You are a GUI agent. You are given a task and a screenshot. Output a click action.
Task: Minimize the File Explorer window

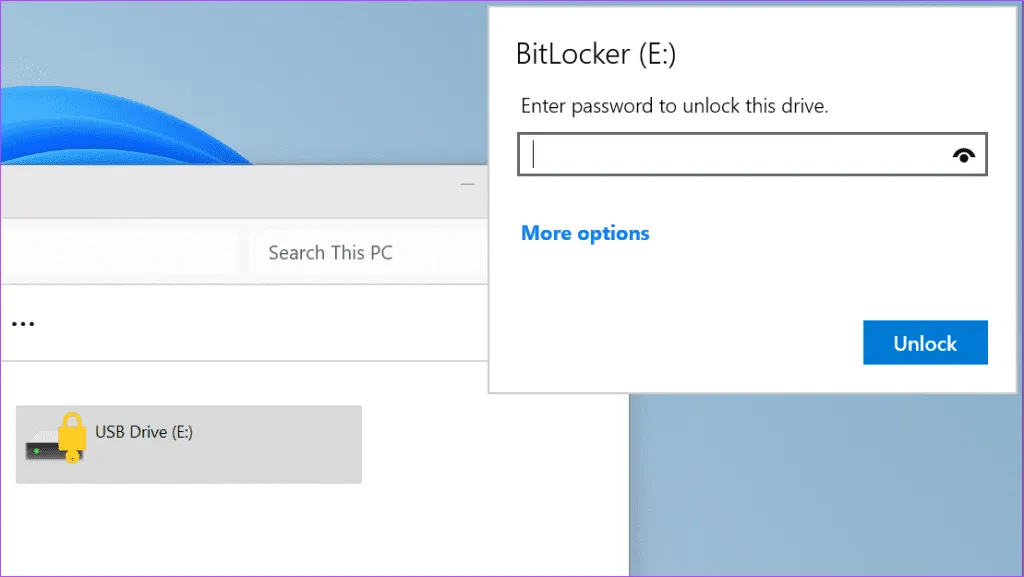[467, 185]
